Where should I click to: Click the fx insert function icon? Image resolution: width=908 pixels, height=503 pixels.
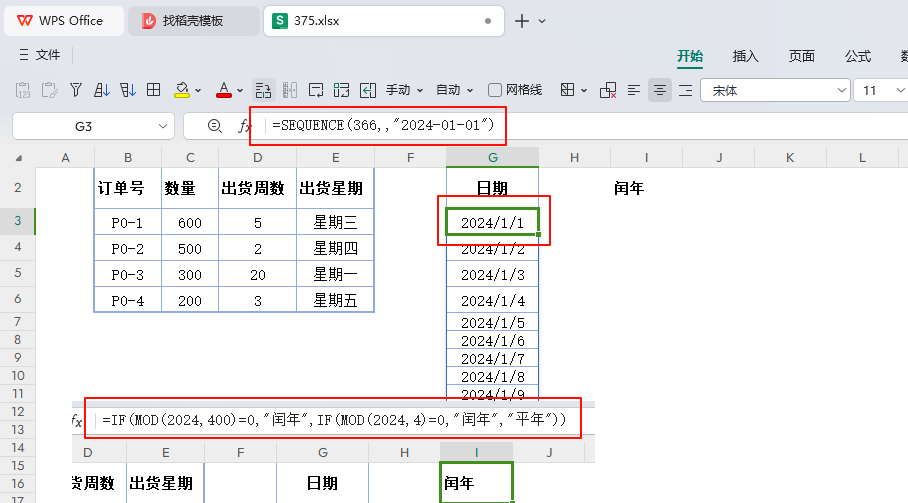[x=244, y=126]
